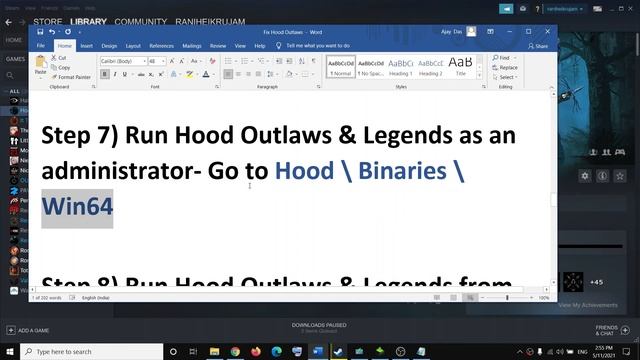Decrease paragraph indent

(279, 61)
